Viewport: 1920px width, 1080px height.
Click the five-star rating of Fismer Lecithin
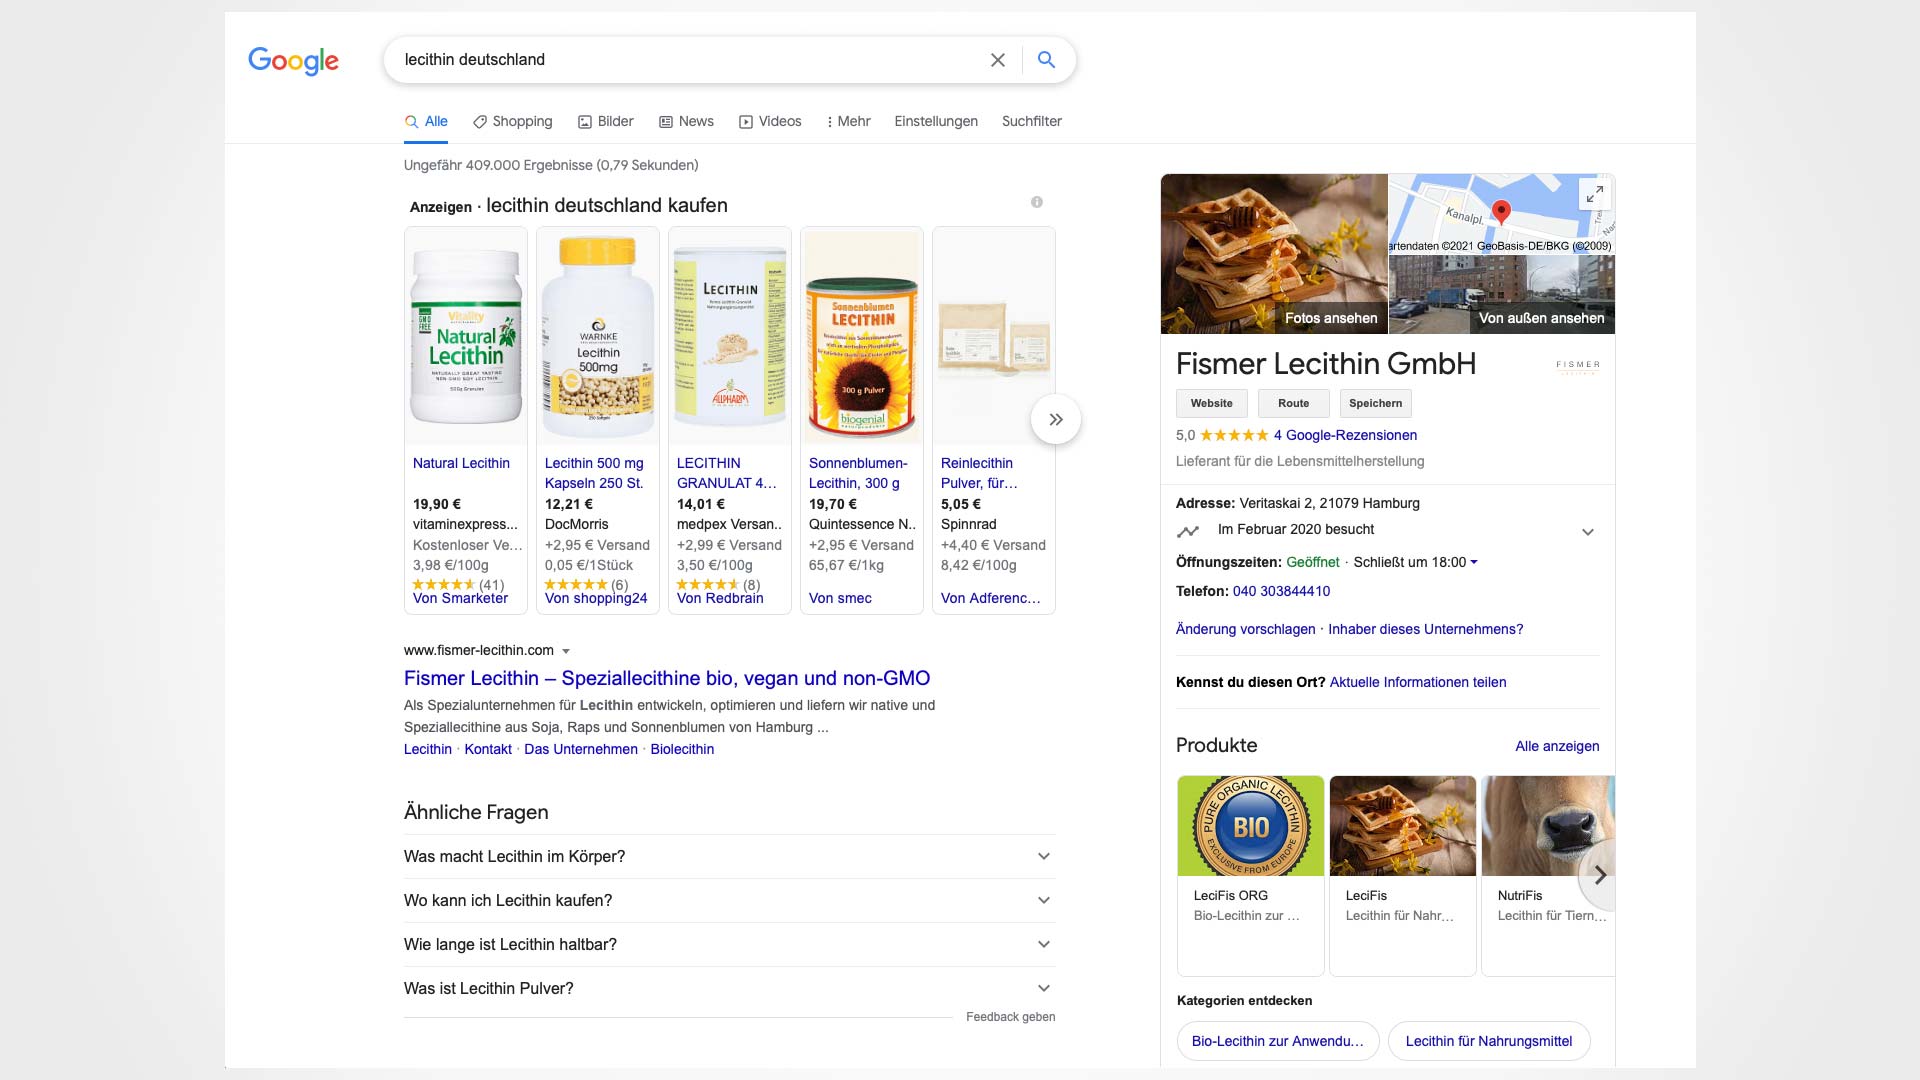tap(1234, 435)
